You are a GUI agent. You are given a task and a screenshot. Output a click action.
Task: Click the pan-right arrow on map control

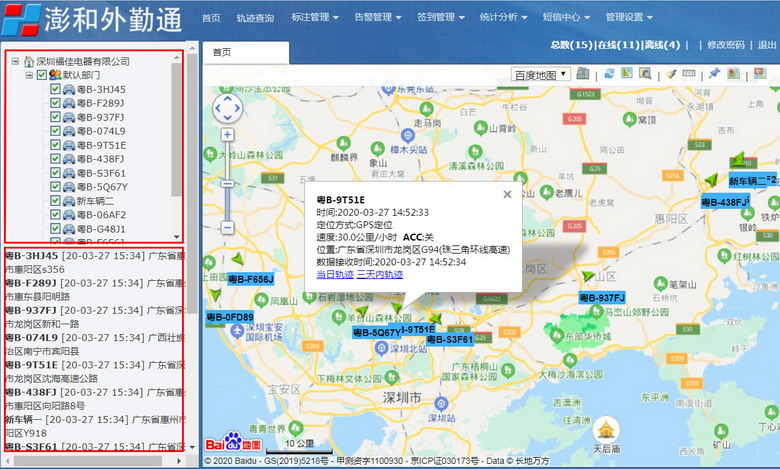click(x=237, y=108)
